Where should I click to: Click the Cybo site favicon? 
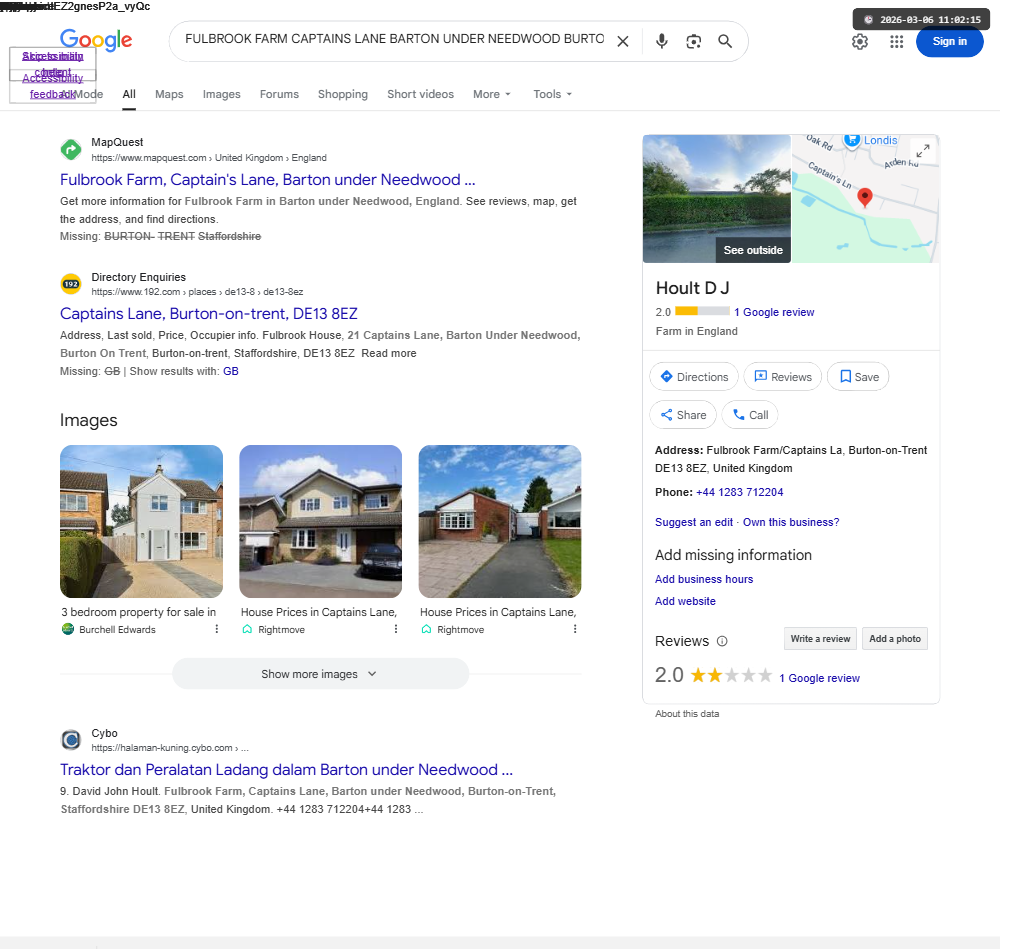click(x=71, y=740)
